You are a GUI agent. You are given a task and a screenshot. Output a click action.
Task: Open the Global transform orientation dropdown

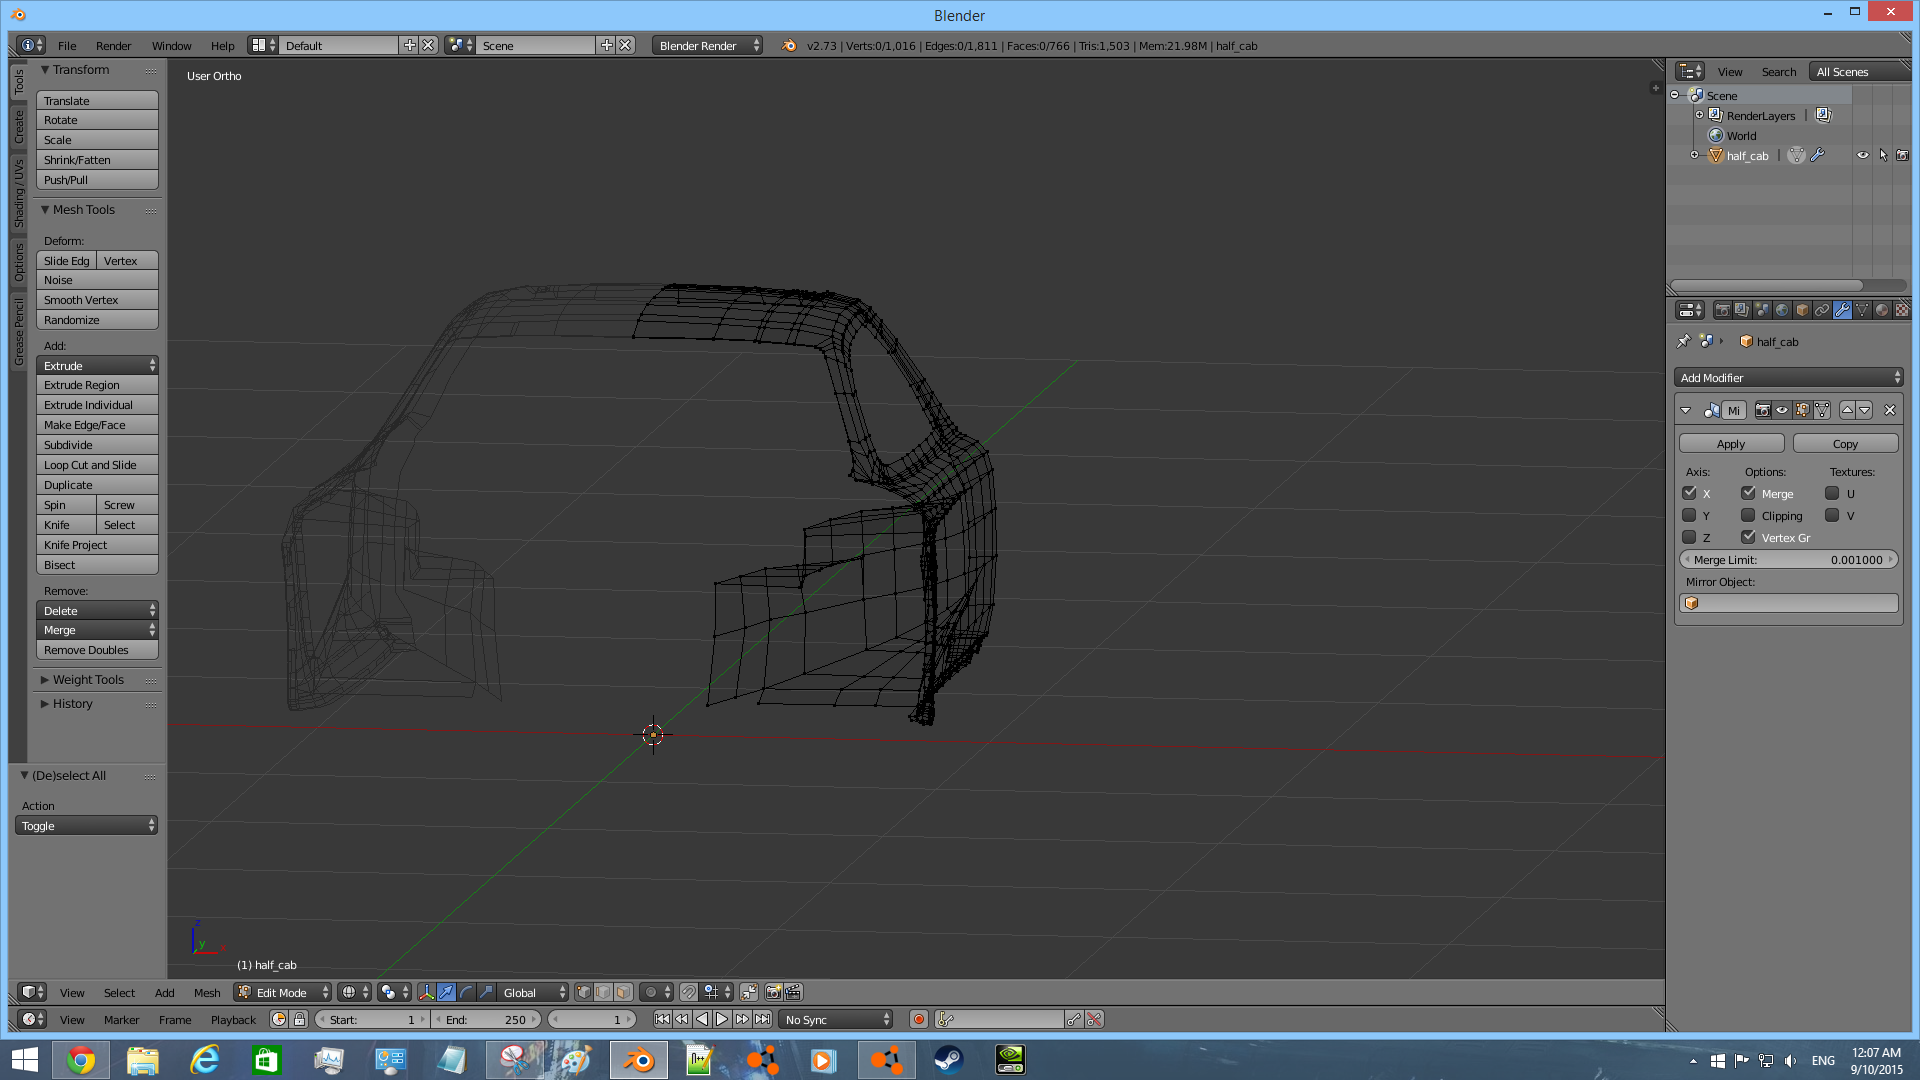(x=533, y=992)
